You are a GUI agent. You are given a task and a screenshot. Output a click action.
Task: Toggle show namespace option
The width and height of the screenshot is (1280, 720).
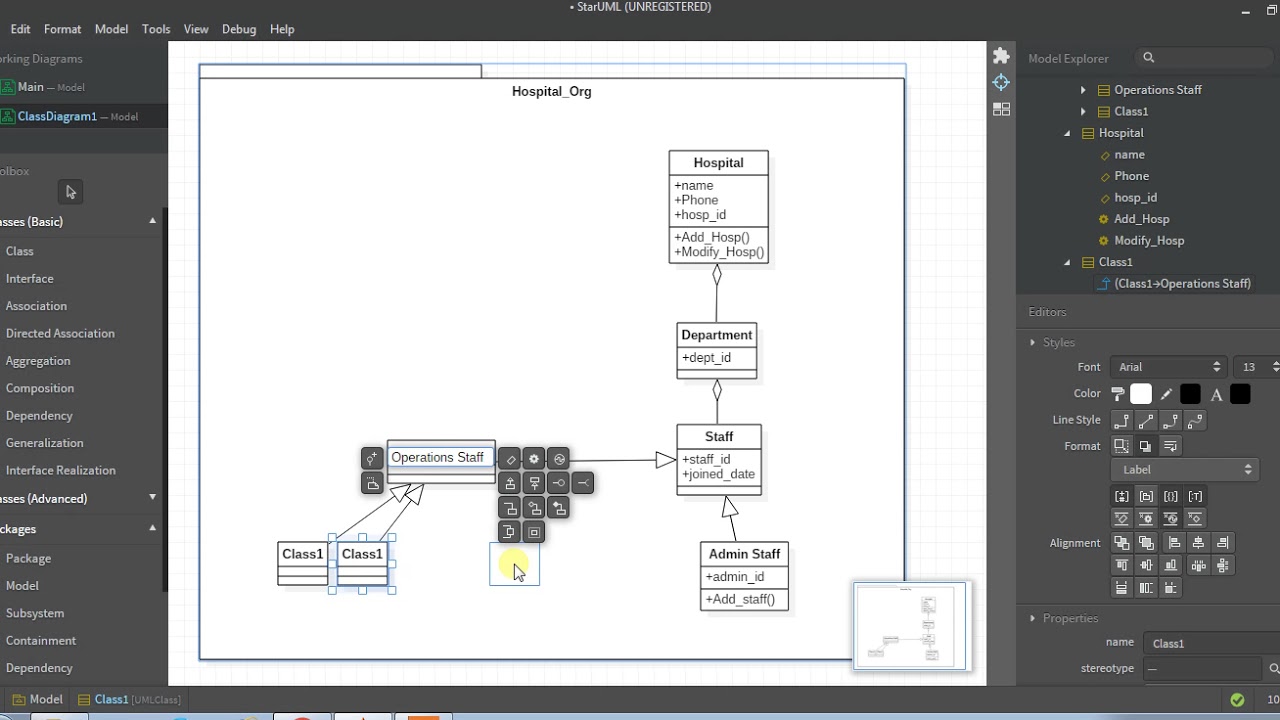(1146, 496)
